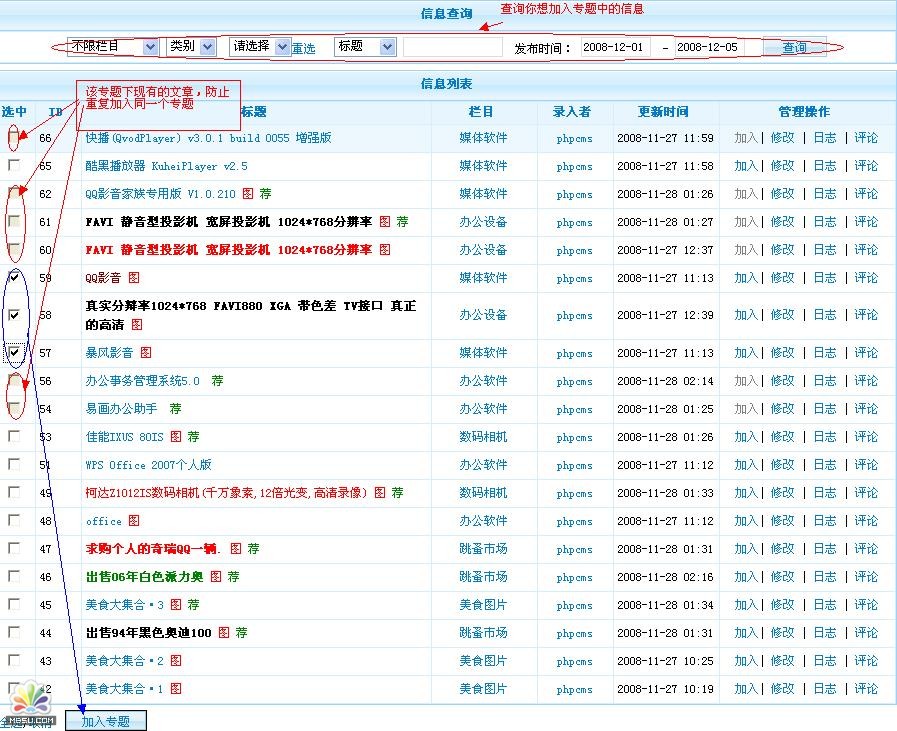This screenshot has width=897, height=731.
Task: Click the 图 badge on the QQ影音 row
Action: pos(134,278)
